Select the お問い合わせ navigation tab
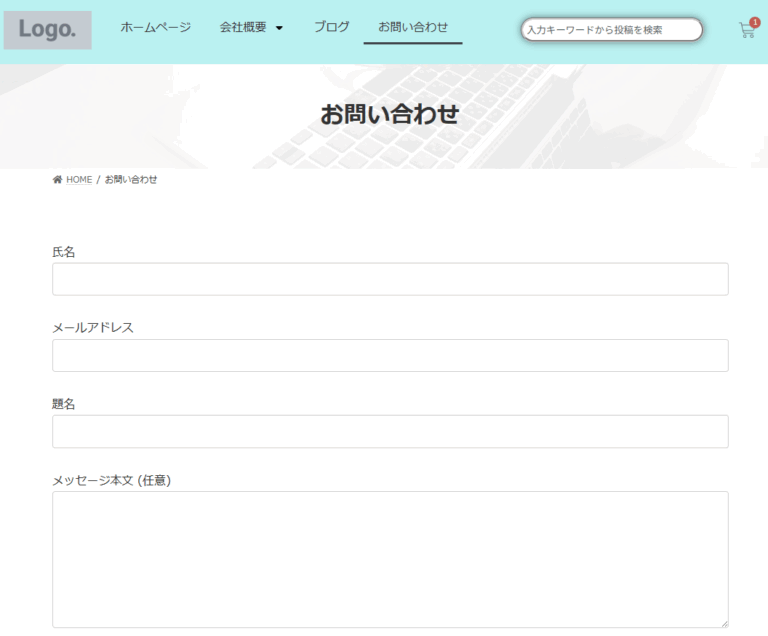Image resolution: width=768 pixels, height=636 pixels. tap(412, 27)
